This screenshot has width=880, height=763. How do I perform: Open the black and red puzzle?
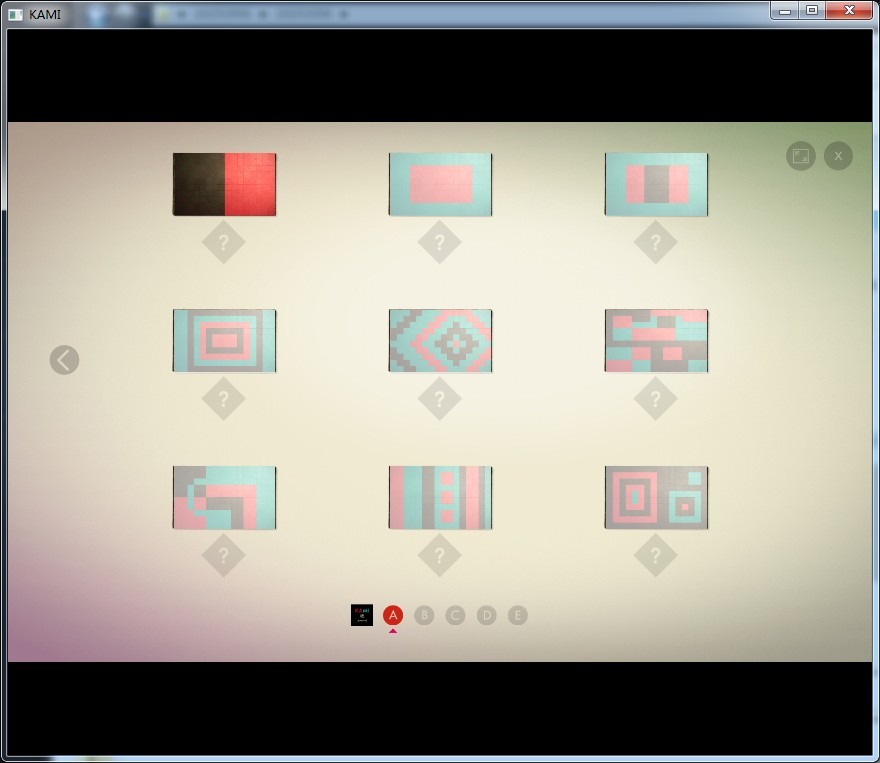[224, 184]
